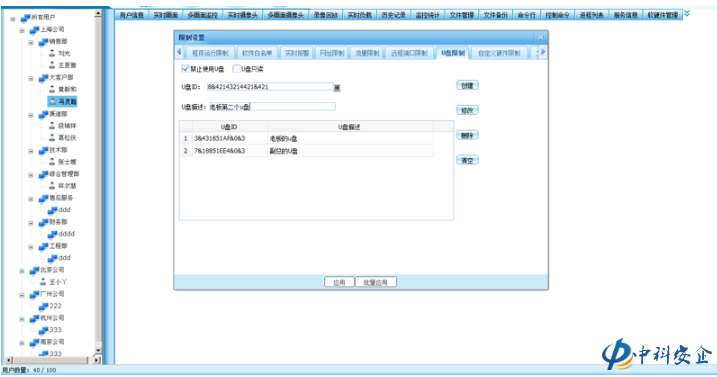
Task: Click the computer icon beside node 222
Action: [43, 306]
